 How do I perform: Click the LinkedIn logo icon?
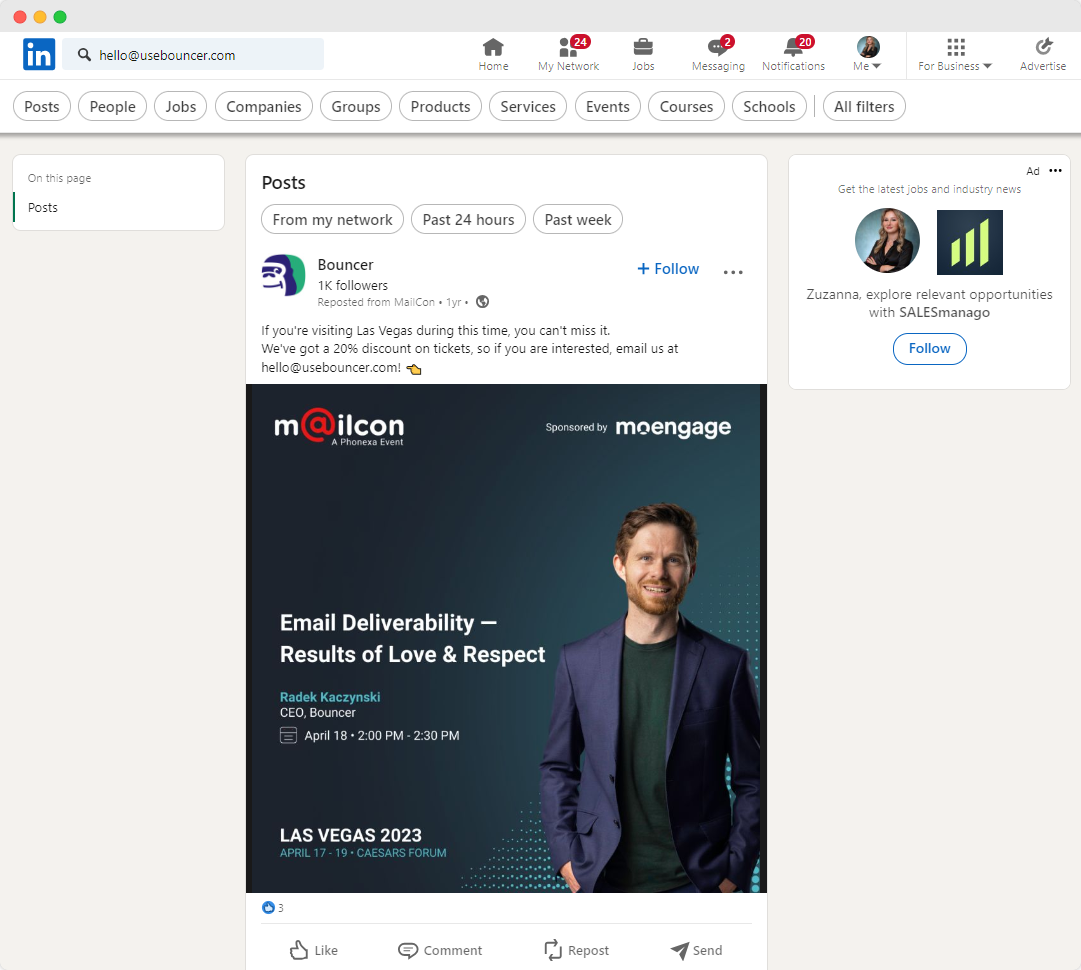pos(39,54)
